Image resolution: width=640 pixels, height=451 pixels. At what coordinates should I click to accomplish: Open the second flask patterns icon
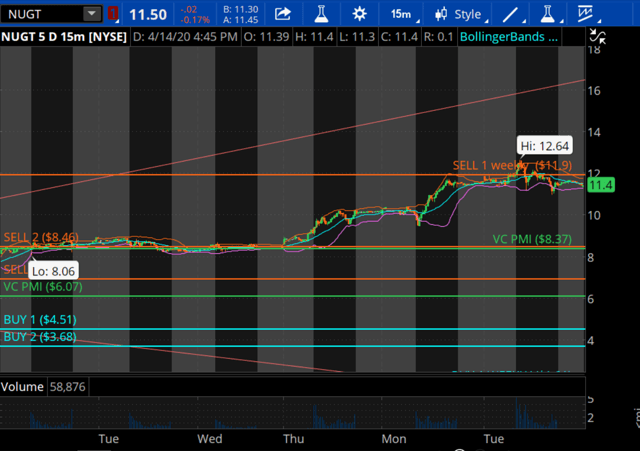(549, 14)
